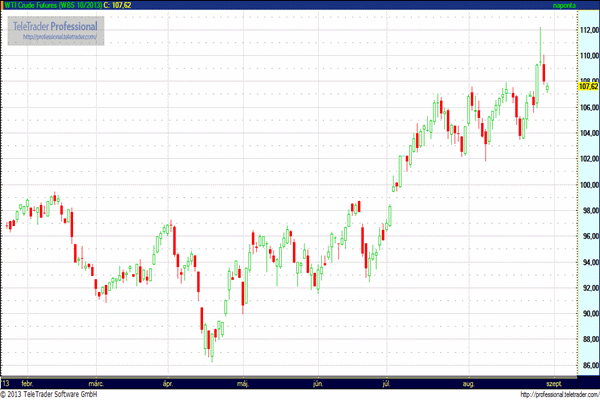Screen dimensions: 600x400
Task: Select the febr. marker on the time axis
Action: coord(28,383)
